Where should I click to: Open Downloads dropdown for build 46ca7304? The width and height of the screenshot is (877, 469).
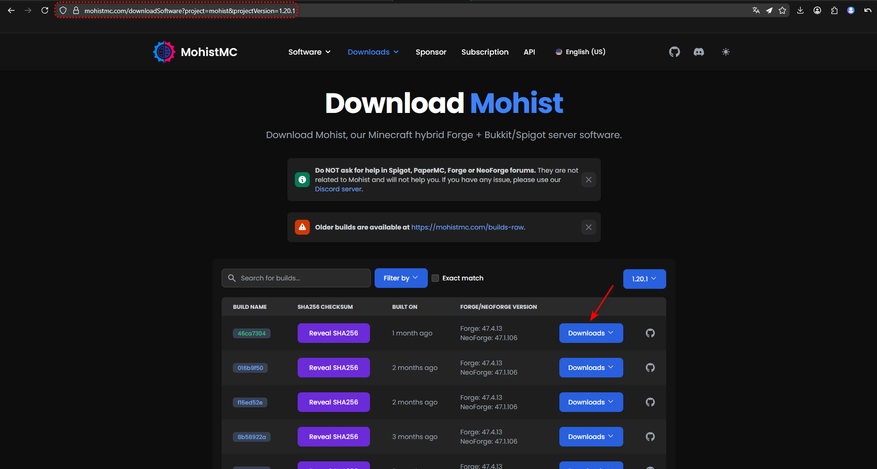[x=591, y=333]
